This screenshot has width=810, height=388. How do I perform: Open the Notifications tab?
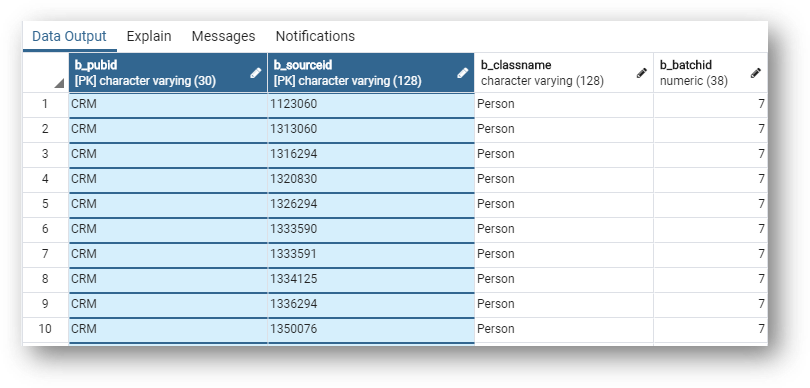(315, 36)
